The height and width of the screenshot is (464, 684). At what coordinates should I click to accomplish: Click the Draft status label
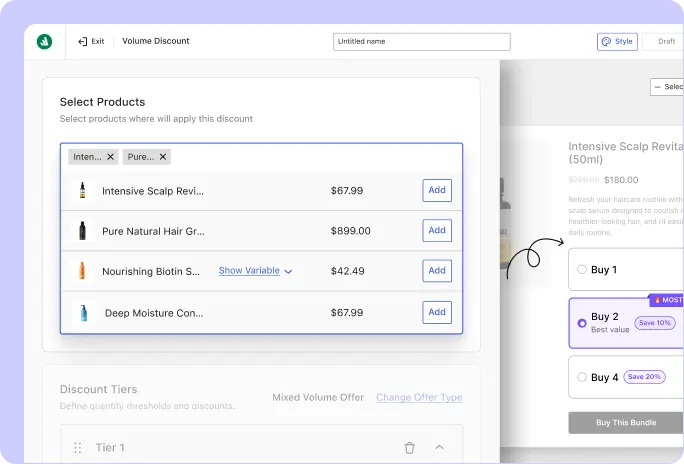pos(667,41)
